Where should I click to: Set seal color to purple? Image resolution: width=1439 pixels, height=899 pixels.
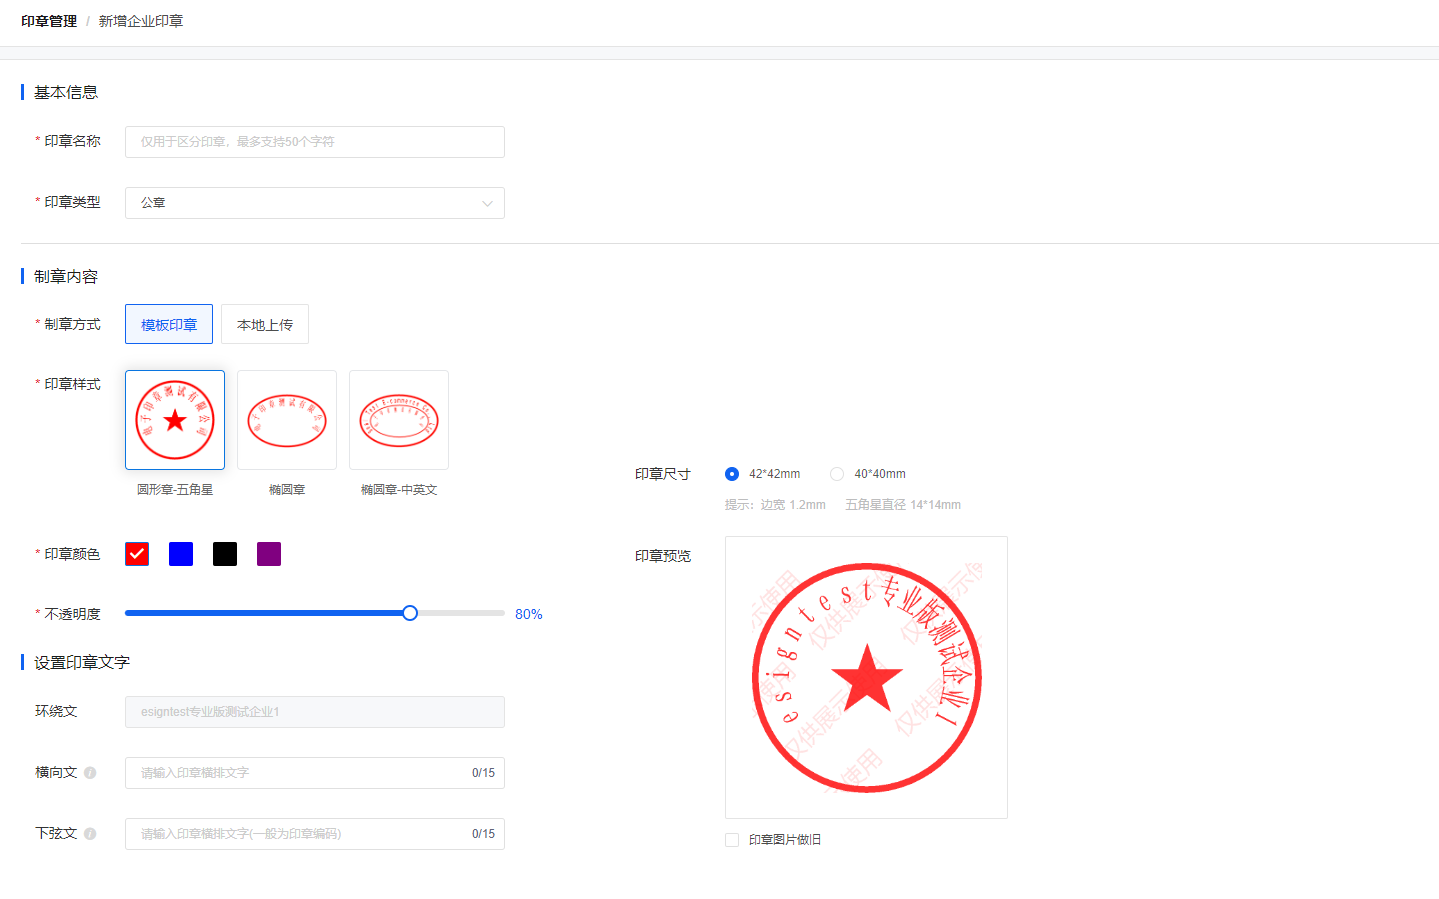[269, 554]
